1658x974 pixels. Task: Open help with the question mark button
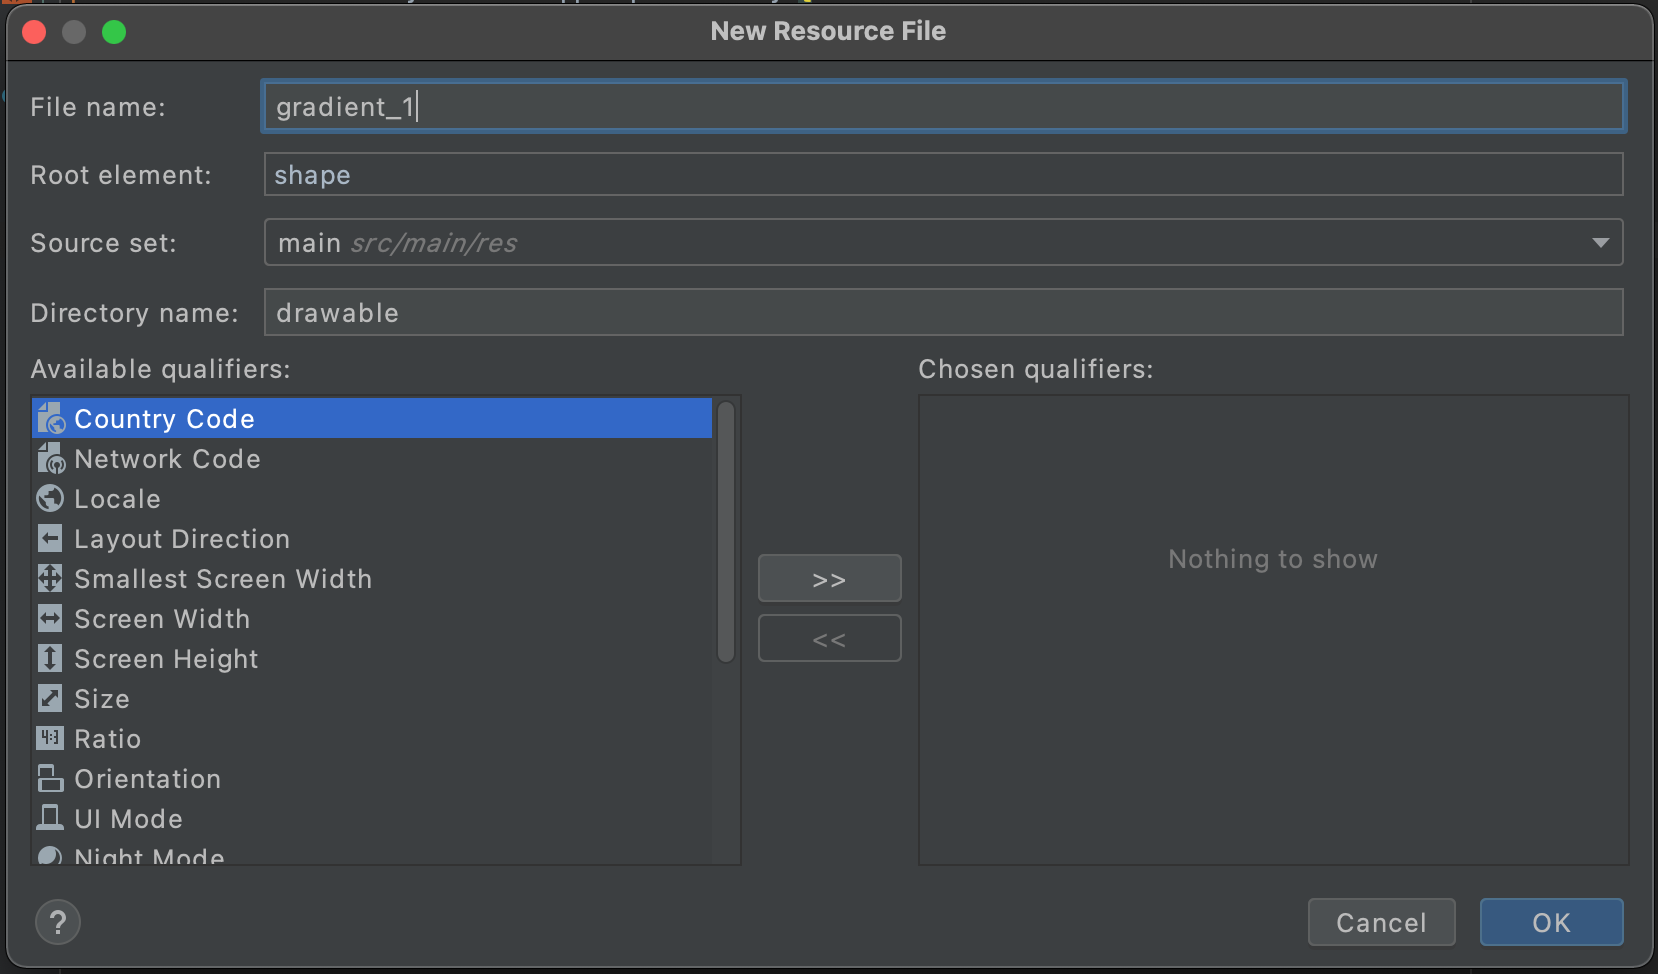[58, 922]
